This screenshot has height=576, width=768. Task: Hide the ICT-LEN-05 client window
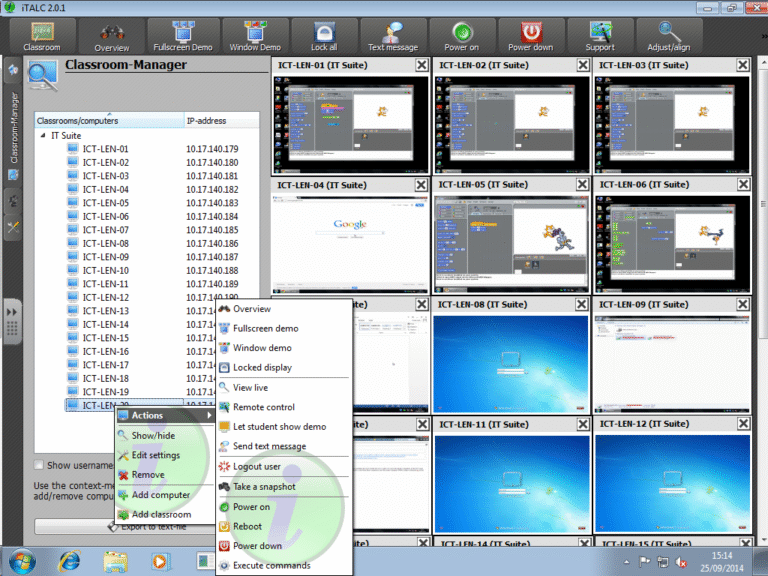582,185
